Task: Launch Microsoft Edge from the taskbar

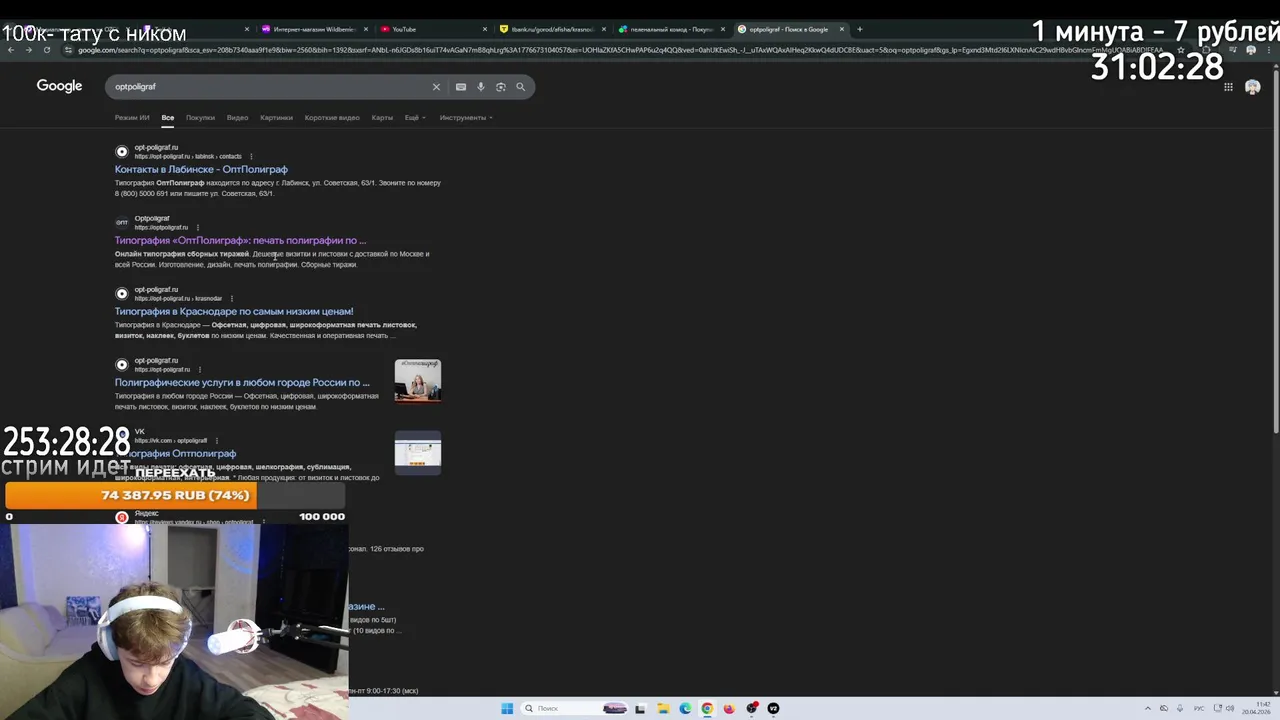Action: pyautogui.click(x=685, y=708)
